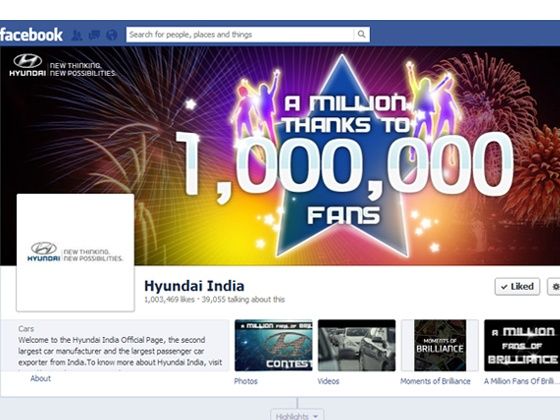
Task: Click the 1,003,469 likes count
Action: (169, 299)
